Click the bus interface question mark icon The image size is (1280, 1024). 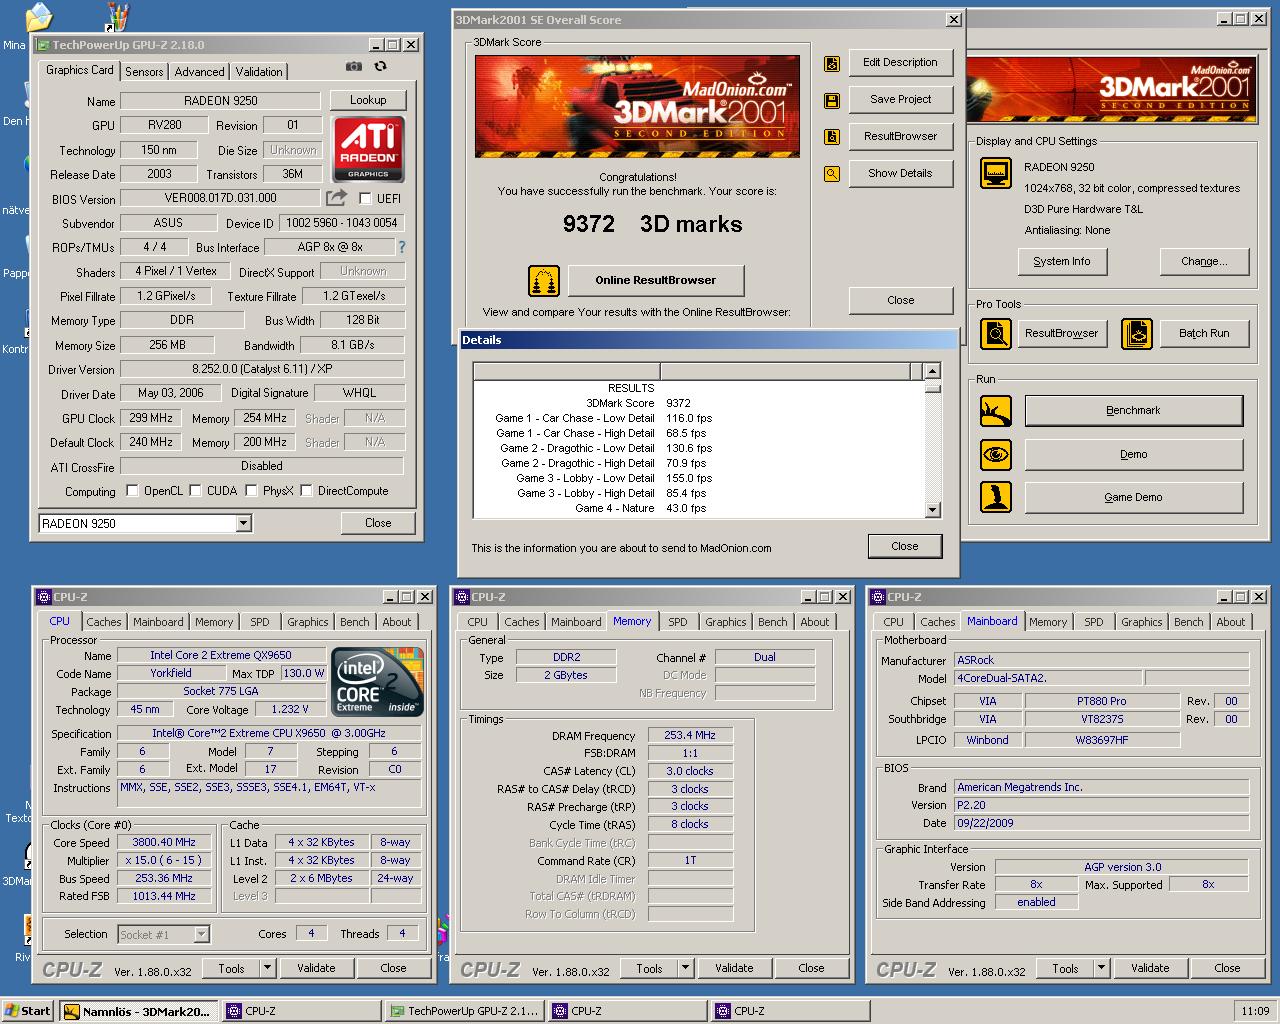(402, 247)
